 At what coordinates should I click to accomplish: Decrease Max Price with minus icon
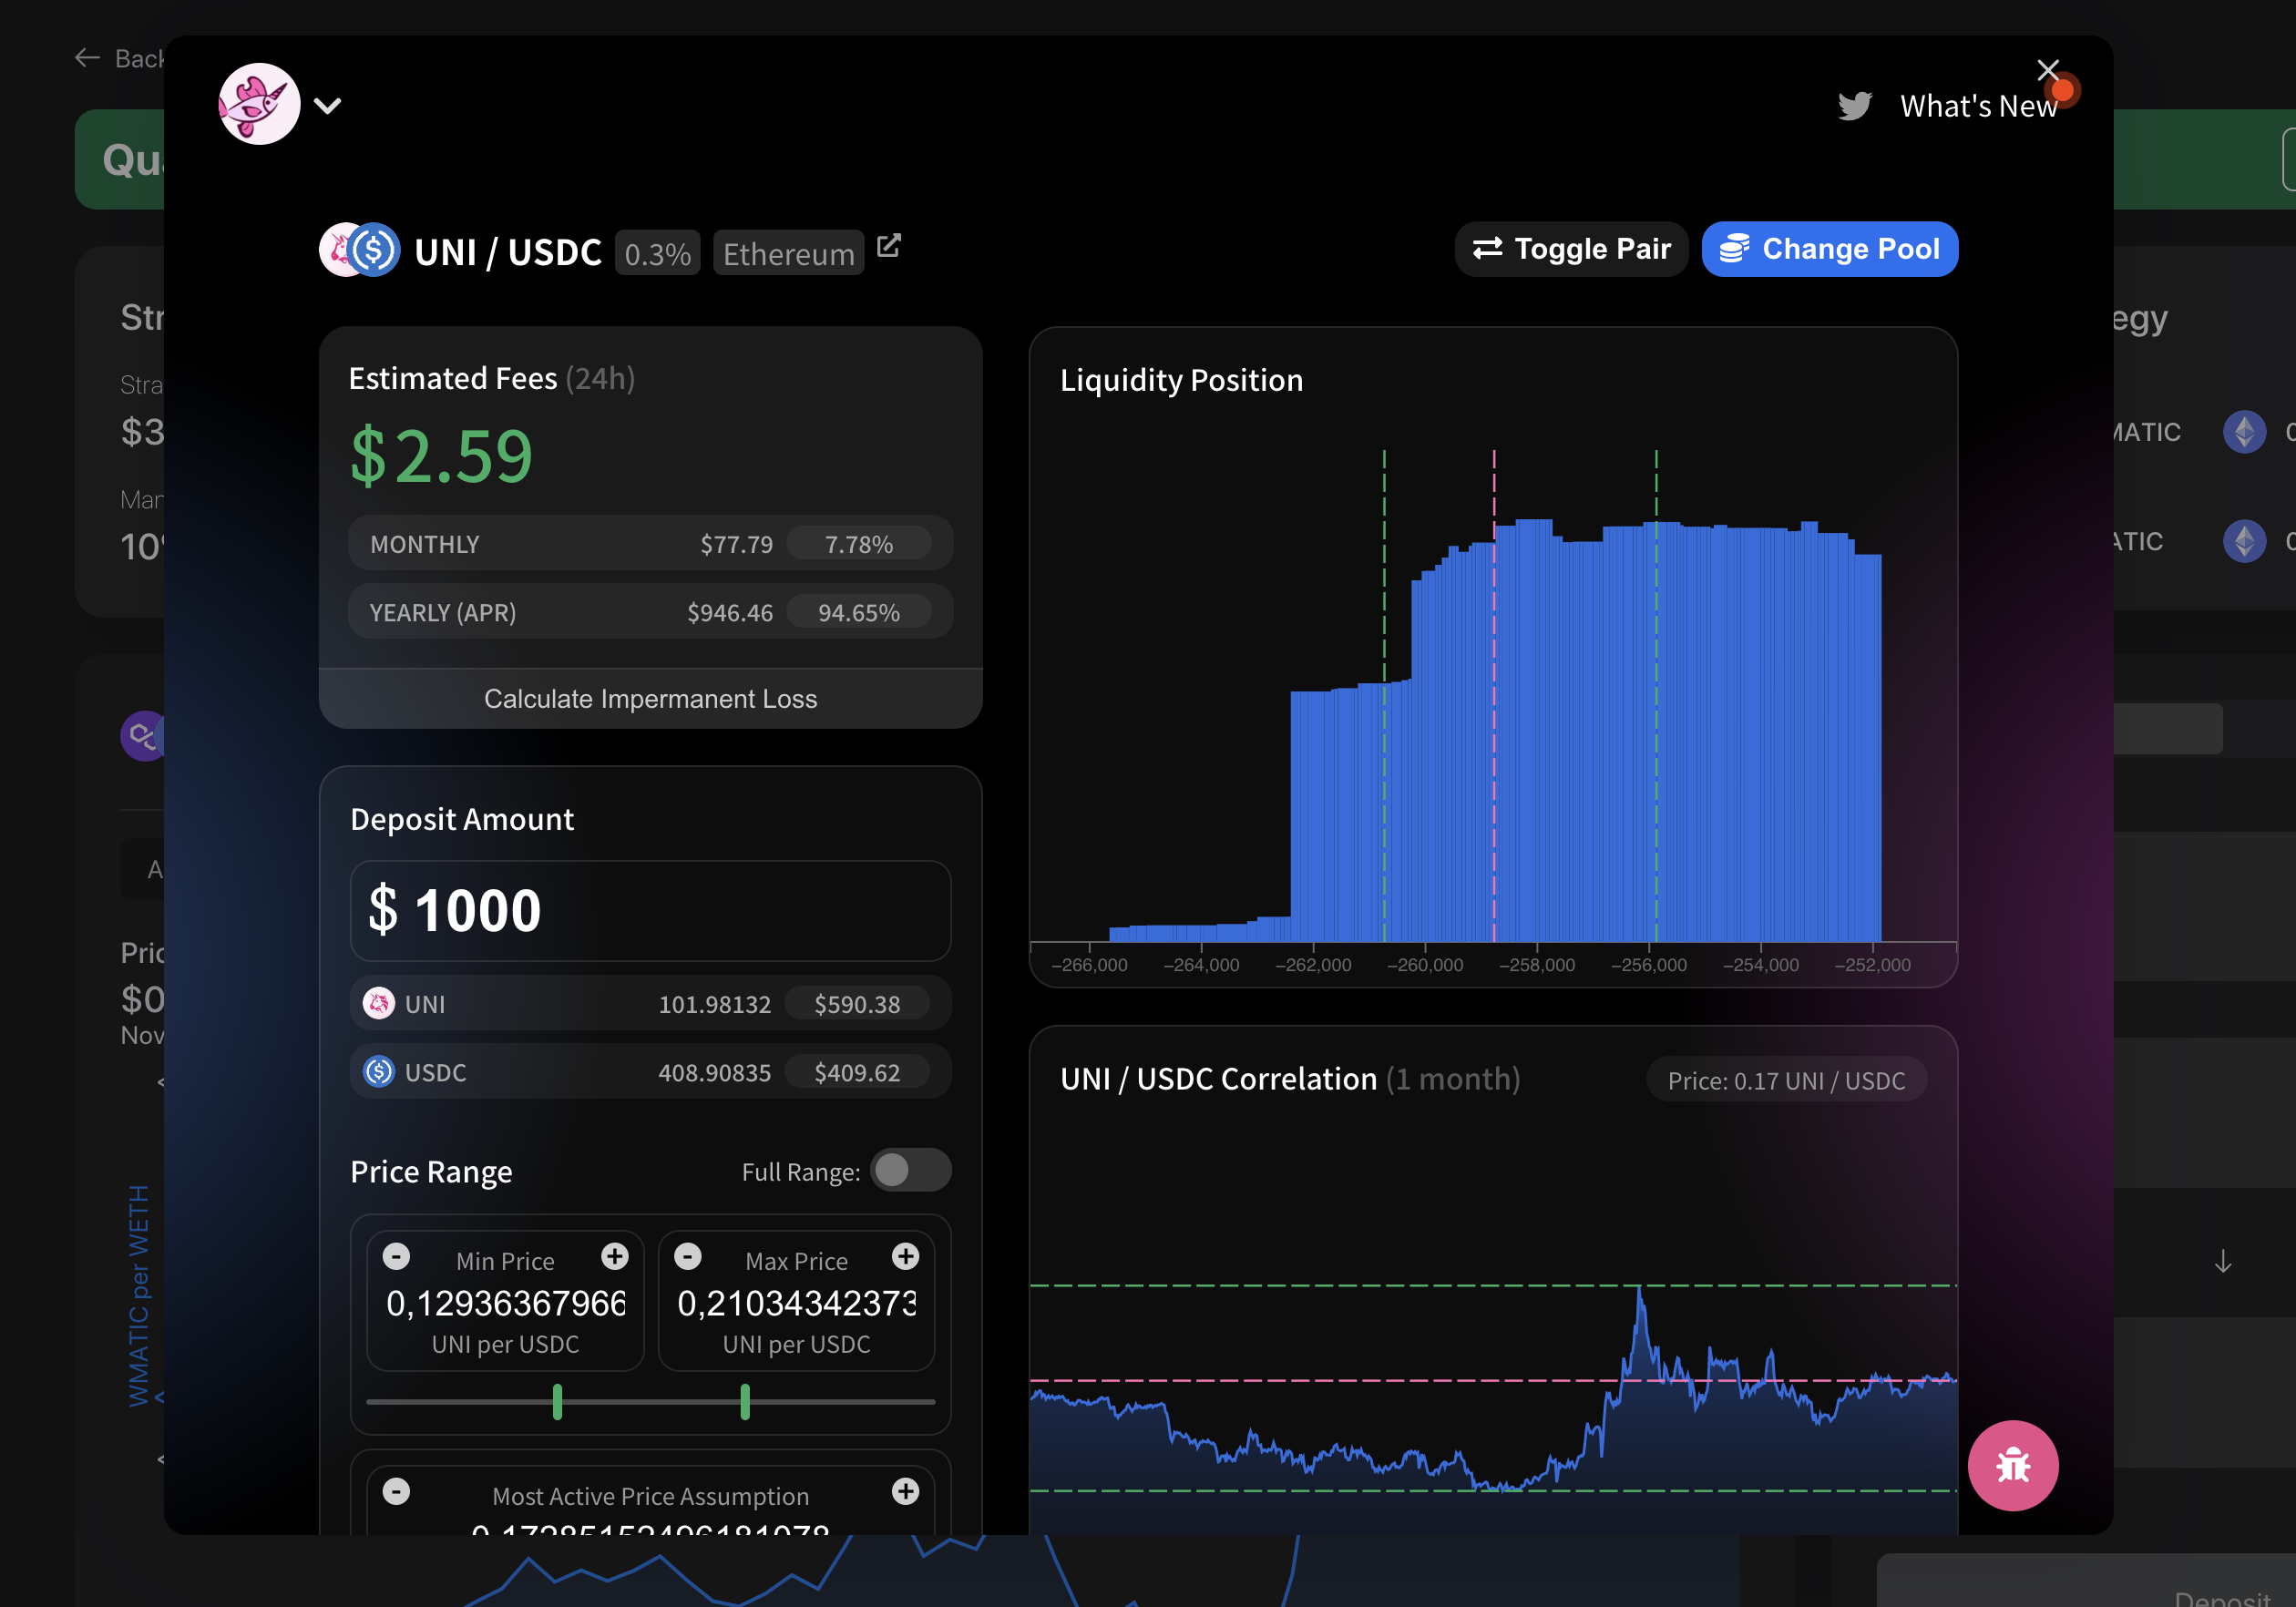pyautogui.click(x=688, y=1257)
